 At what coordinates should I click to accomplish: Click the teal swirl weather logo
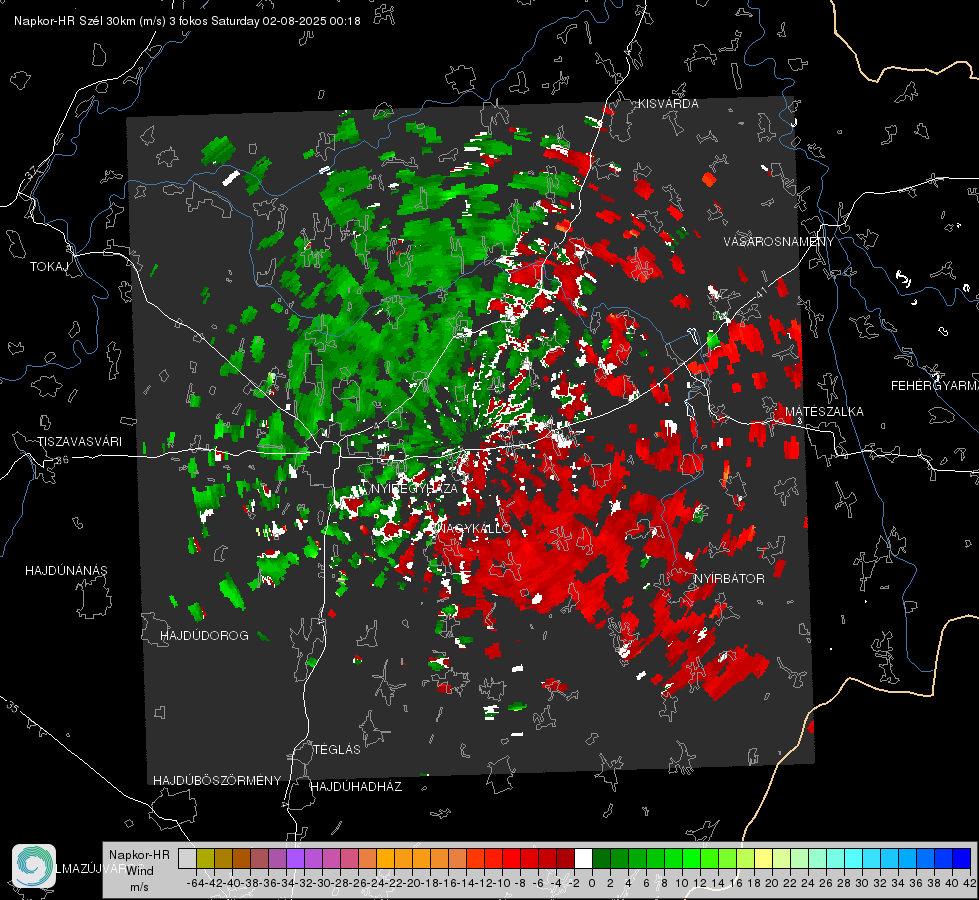click(x=34, y=866)
